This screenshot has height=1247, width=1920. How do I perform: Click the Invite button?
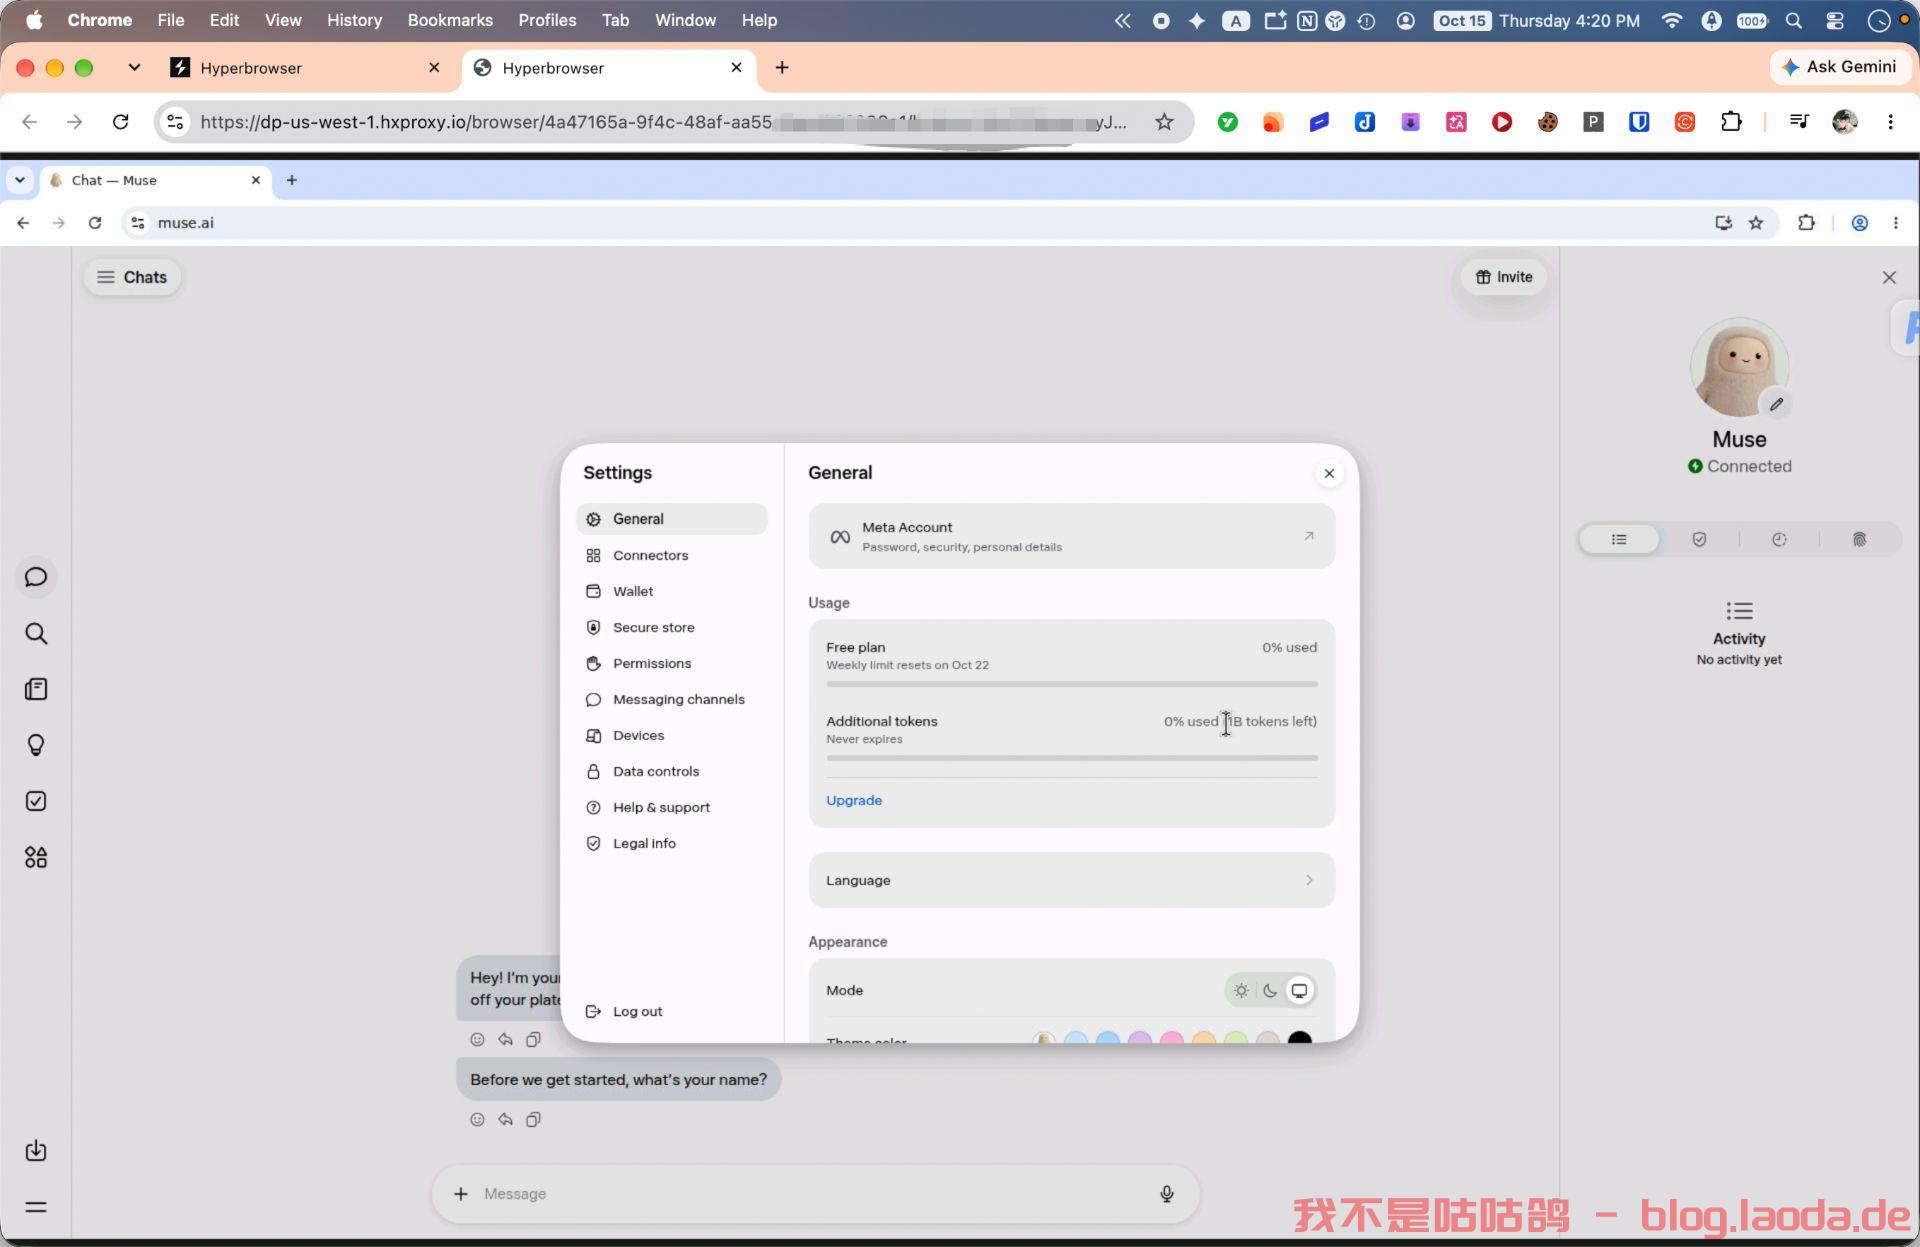(x=1504, y=277)
